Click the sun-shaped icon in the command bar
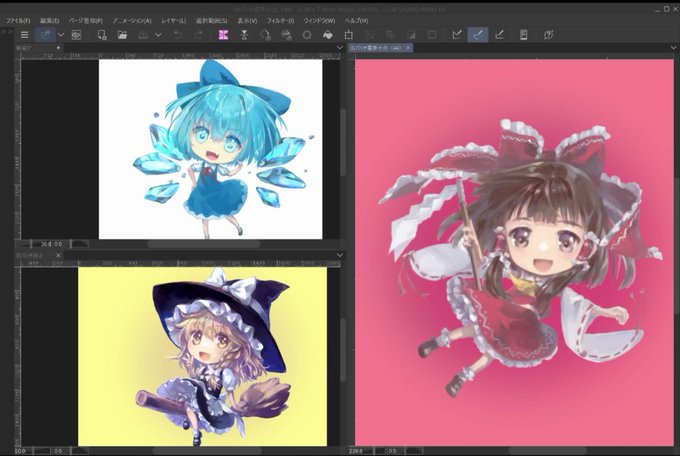 pyautogui.click(x=307, y=35)
